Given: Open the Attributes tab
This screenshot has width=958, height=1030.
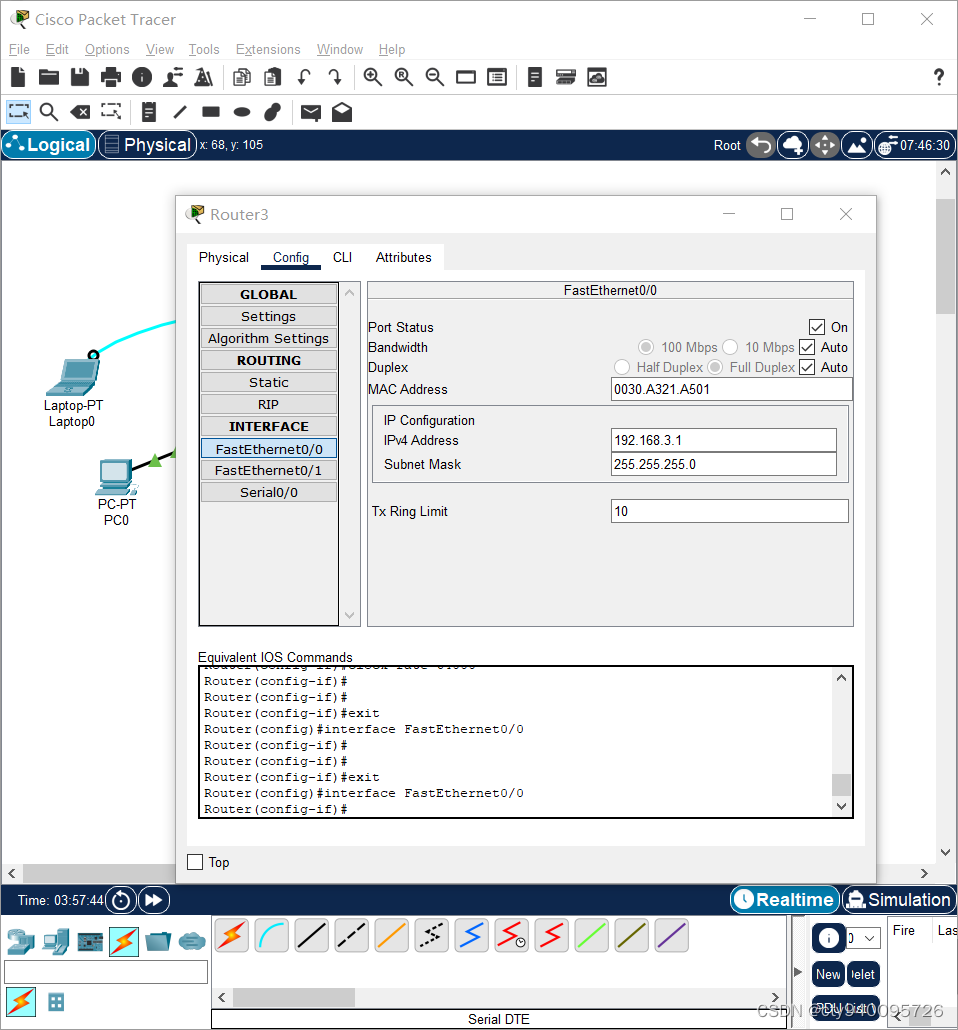Looking at the screenshot, I should [x=403, y=258].
